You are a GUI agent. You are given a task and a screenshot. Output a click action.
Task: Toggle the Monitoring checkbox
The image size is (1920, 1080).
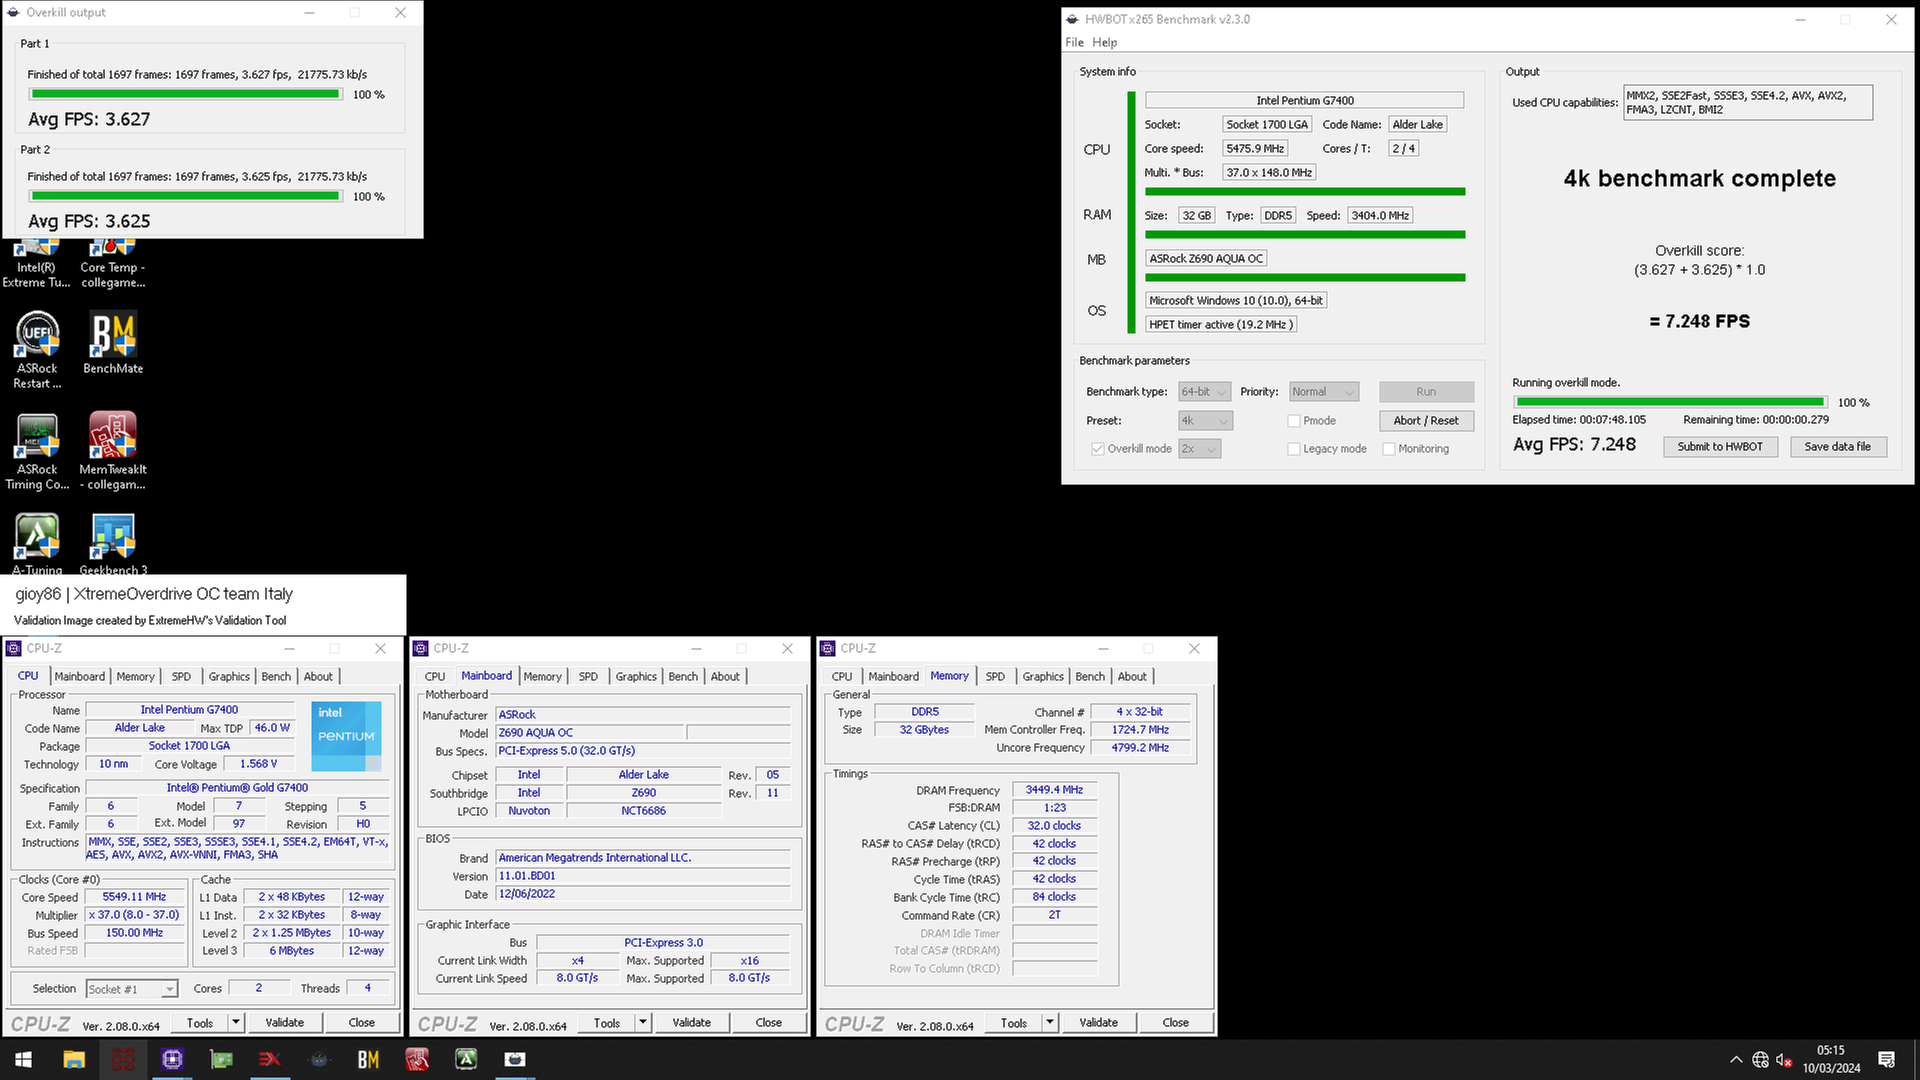point(1389,449)
